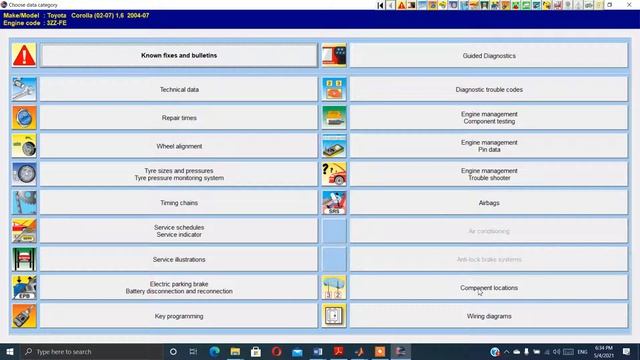Click the first-page arrow in the top toolbar
The height and width of the screenshot is (360, 640).
coord(380,5)
